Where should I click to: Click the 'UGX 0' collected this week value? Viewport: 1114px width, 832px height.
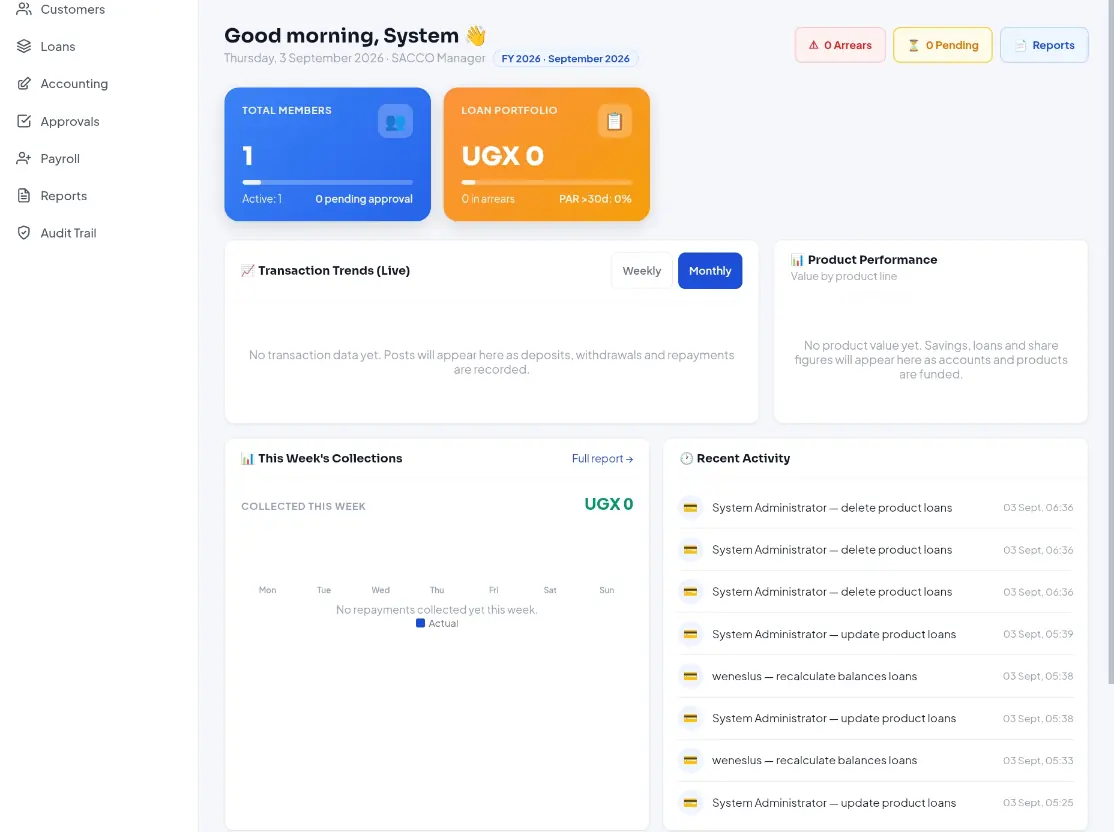point(609,504)
